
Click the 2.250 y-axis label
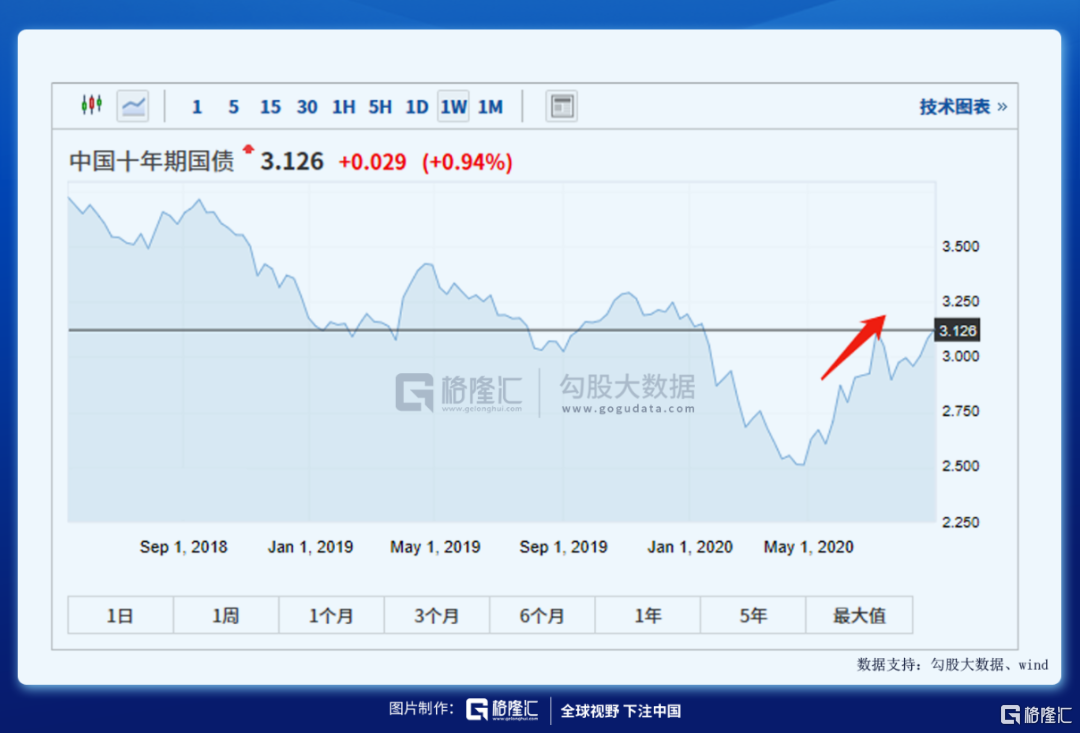960,522
